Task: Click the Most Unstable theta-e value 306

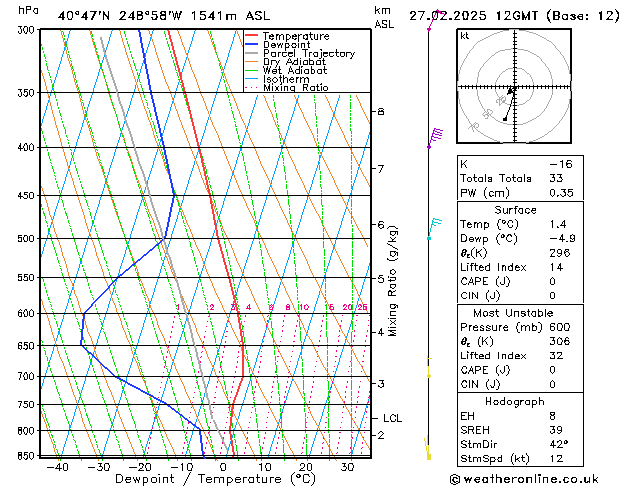Action: coord(560,341)
